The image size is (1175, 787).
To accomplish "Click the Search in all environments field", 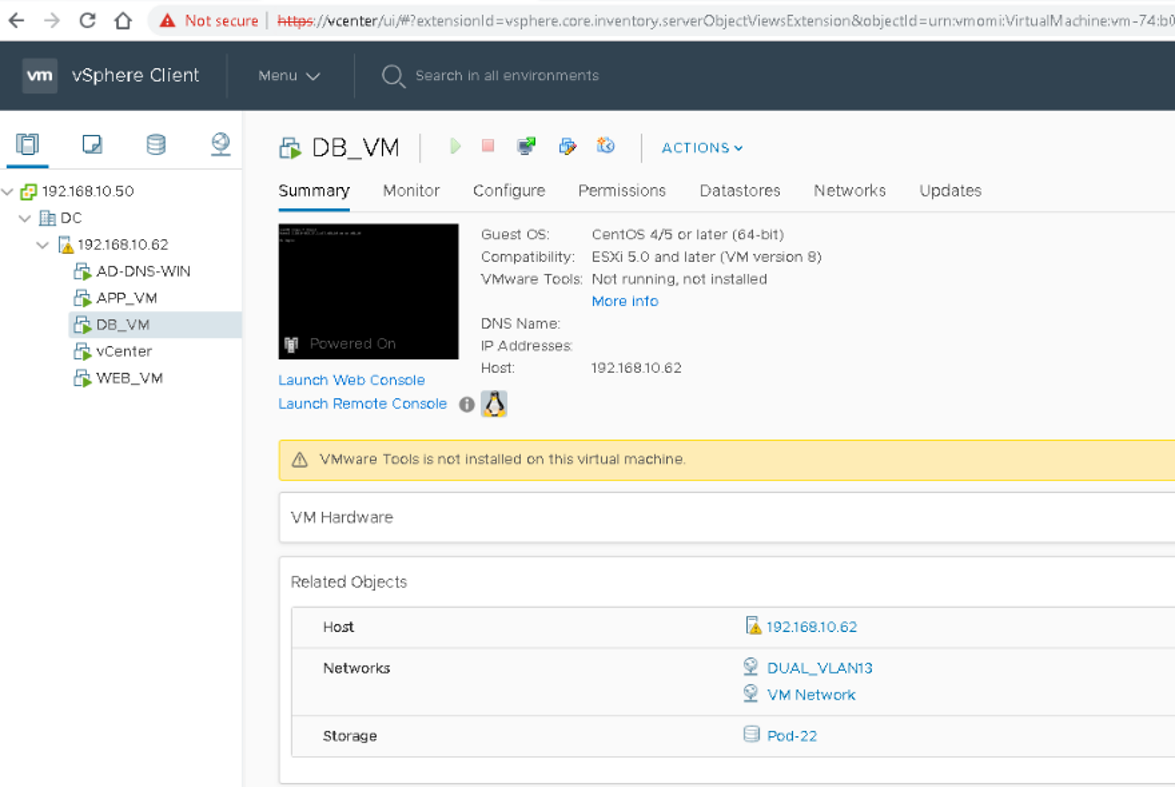I will (507, 76).
